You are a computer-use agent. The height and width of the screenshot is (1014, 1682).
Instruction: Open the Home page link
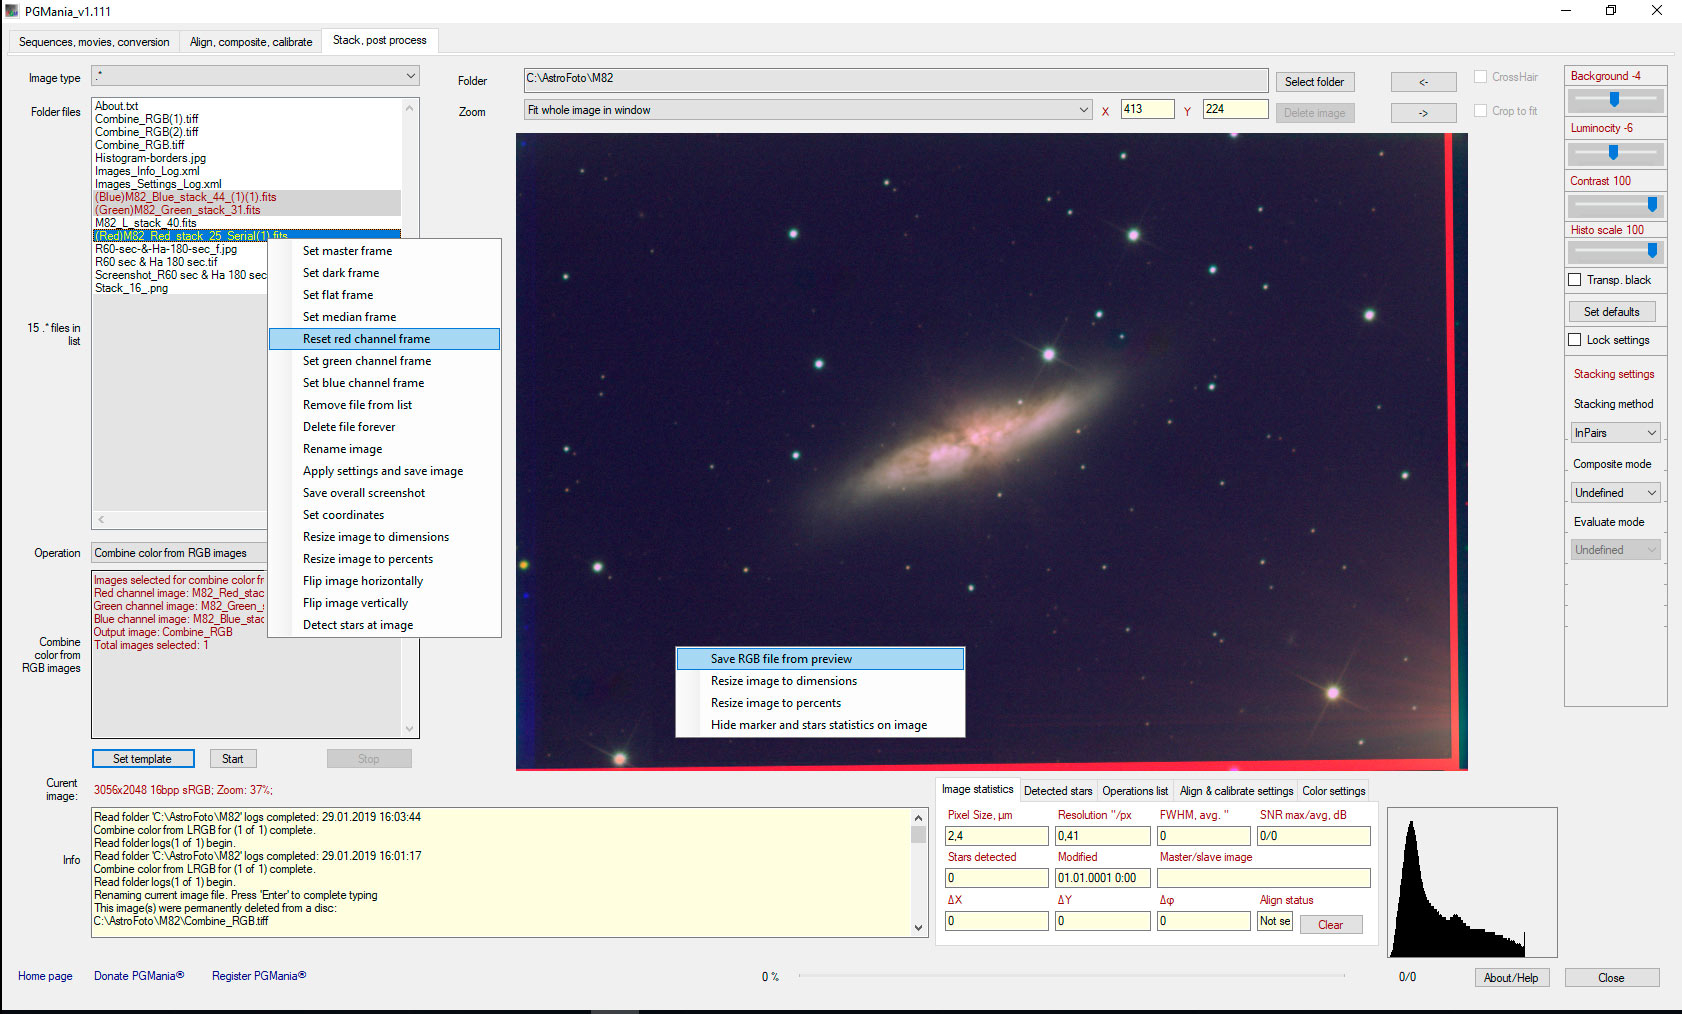[x=45, y=976]
